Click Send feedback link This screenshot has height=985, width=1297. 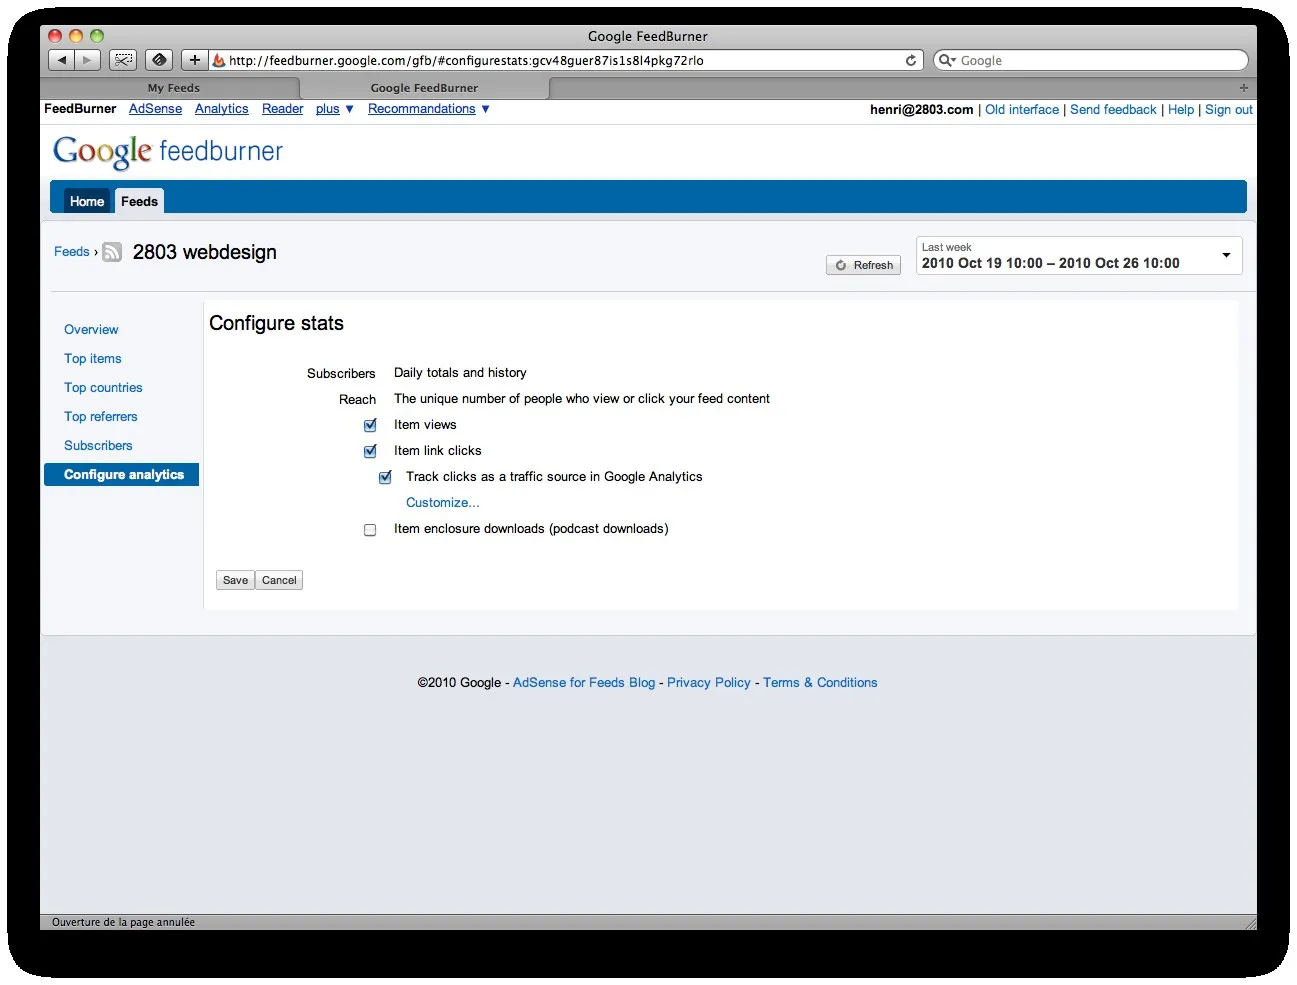point(1113,110)
